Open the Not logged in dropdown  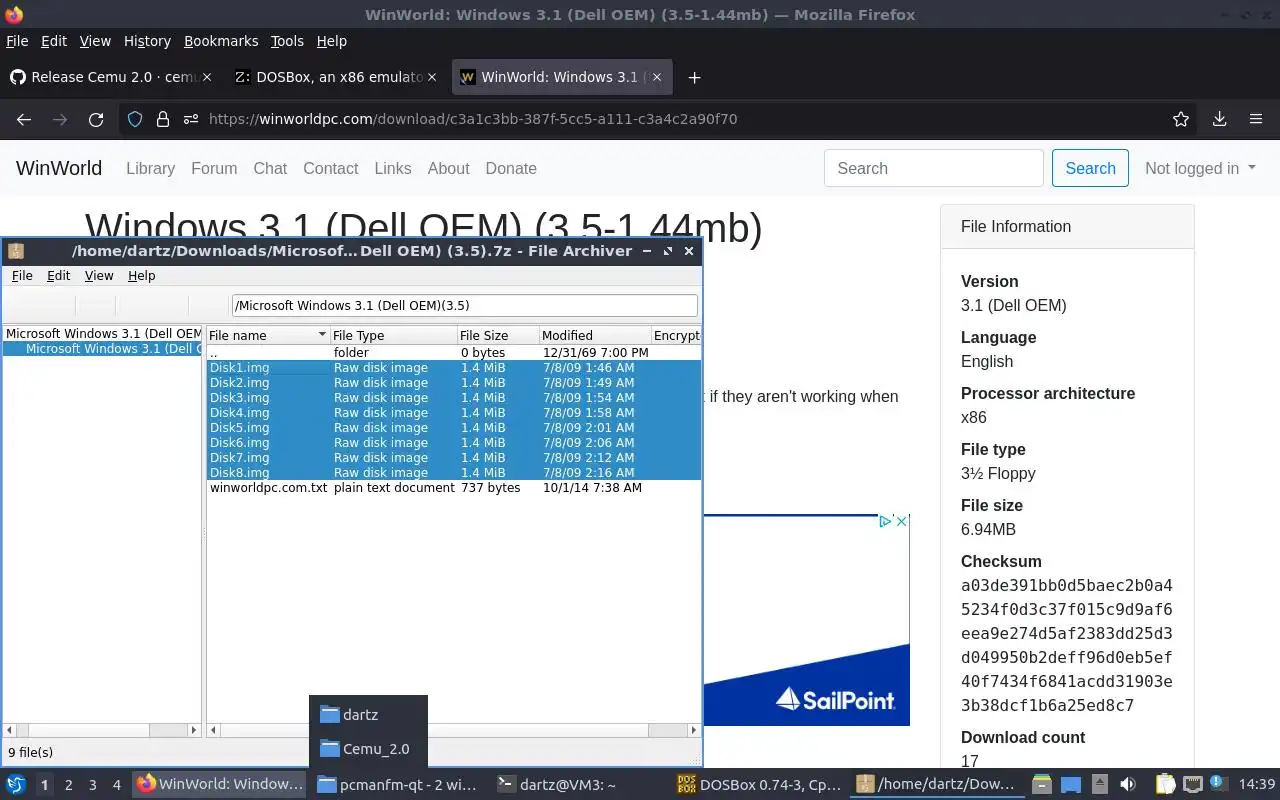1200,168
